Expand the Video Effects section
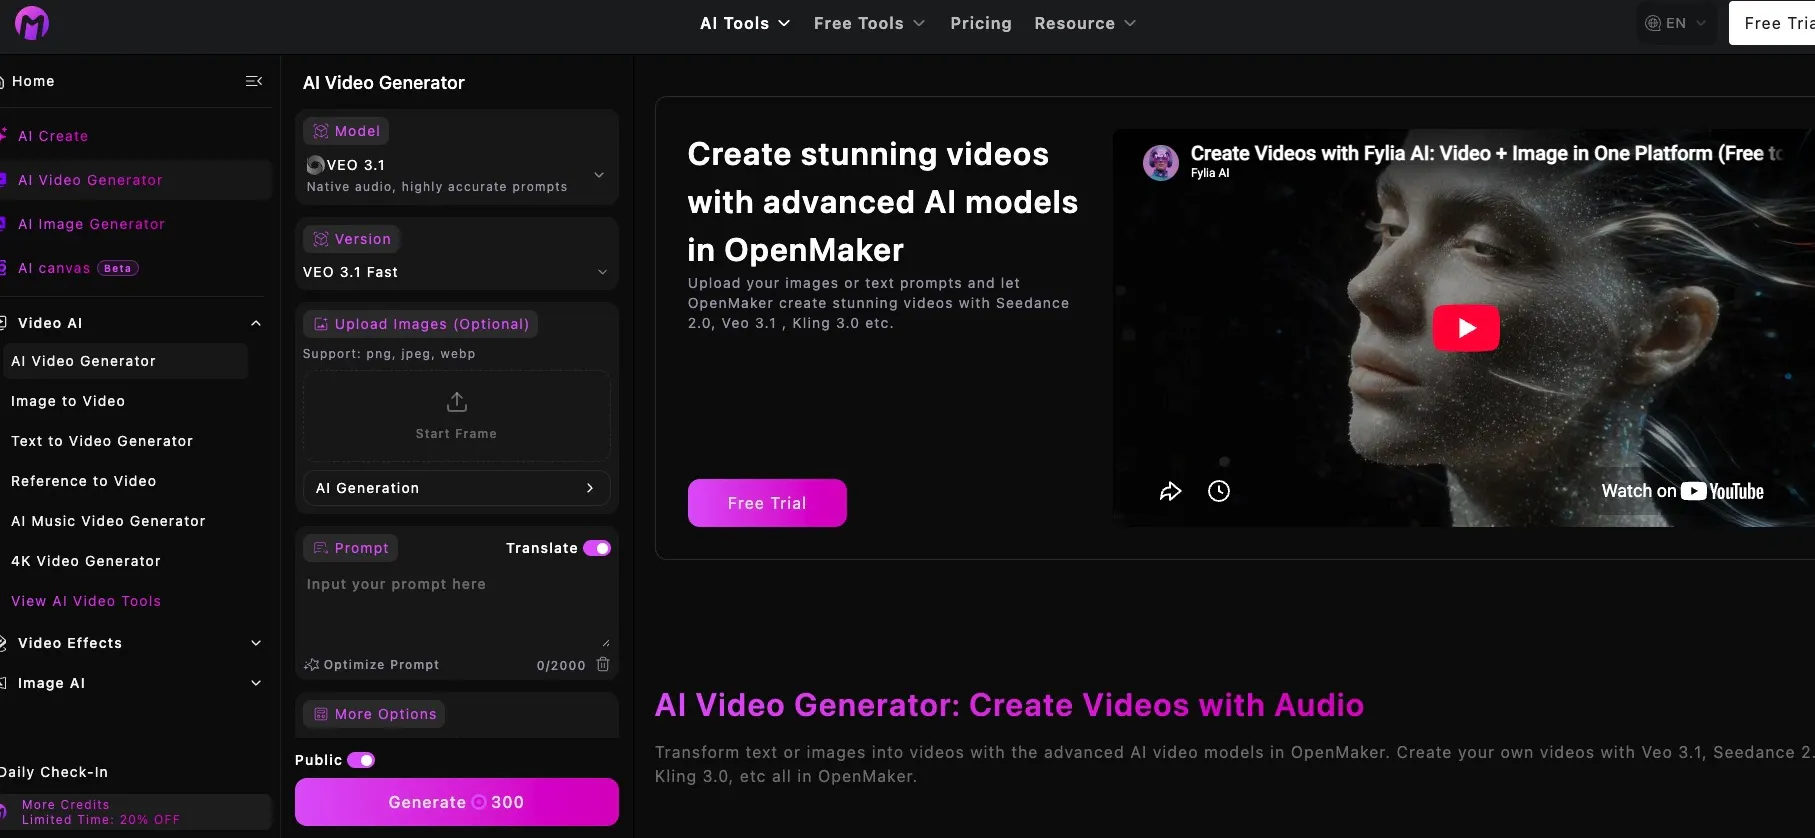 point(256,643)
